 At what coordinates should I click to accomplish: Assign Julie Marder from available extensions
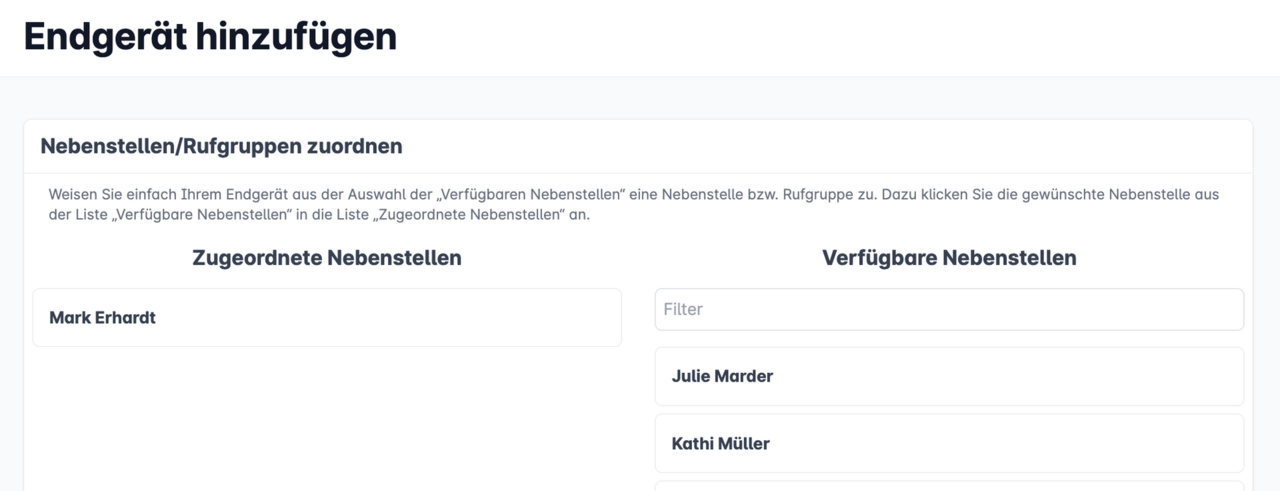pos(948,377)
